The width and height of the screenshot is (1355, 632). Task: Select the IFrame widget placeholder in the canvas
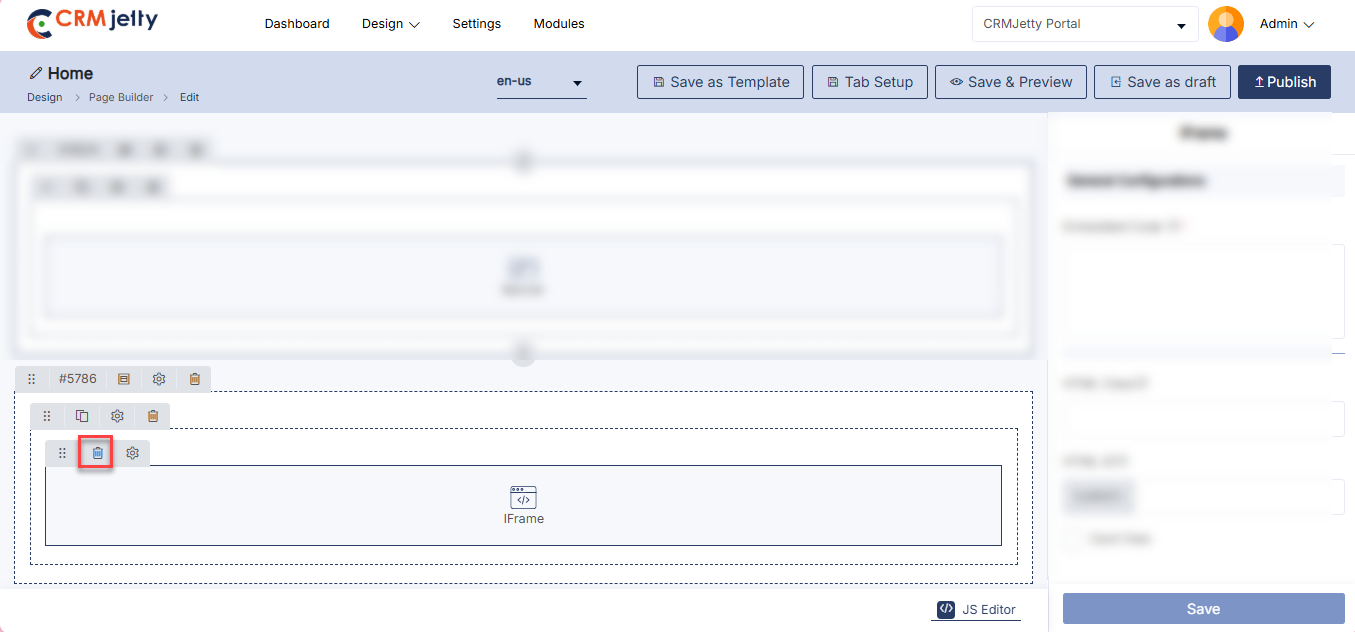[x=523, y=505]
